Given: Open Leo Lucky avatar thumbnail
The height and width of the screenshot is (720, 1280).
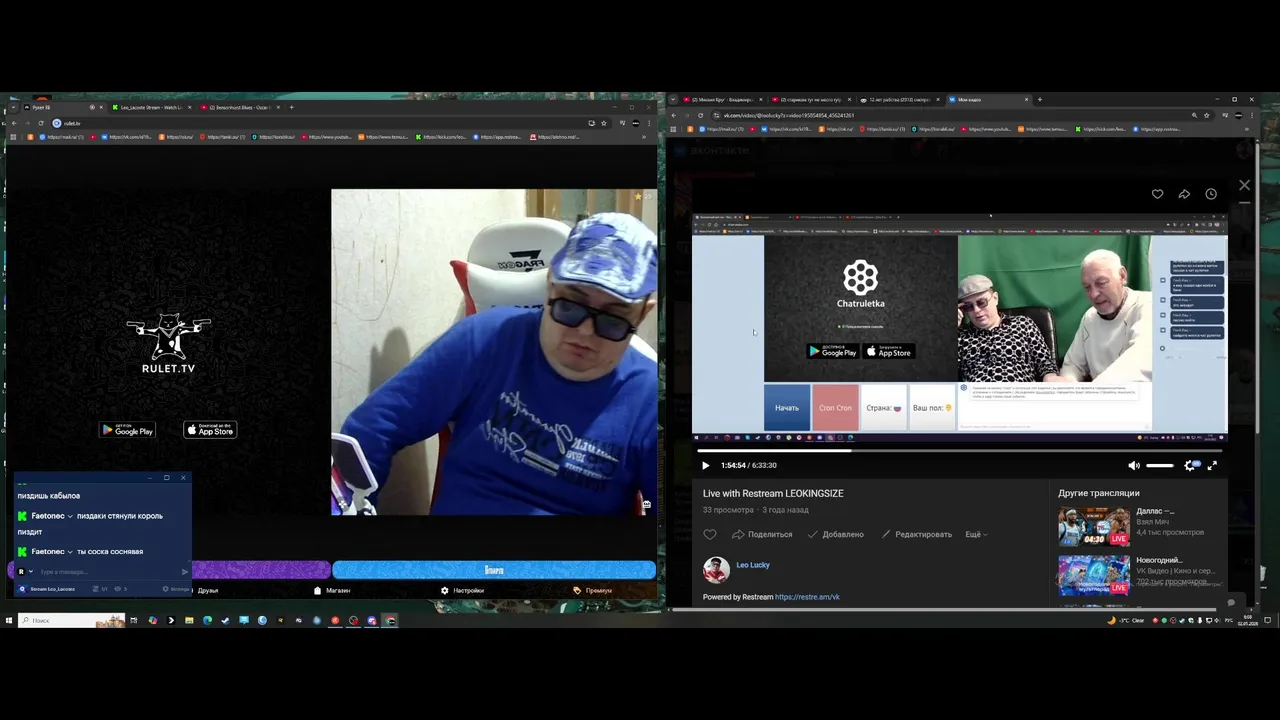Looking at the screenshot, I should 716,570.
